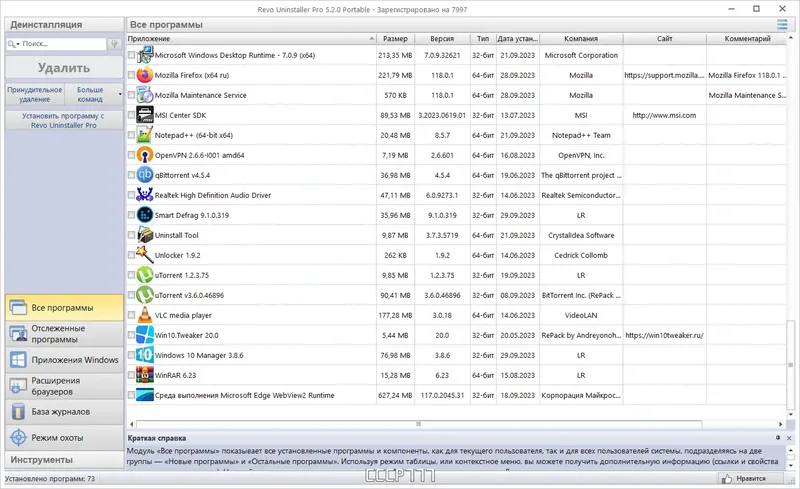Click the Mozilla Maintenance Service icon
This screenshot has height=489, width=800.
coord(145,95)
